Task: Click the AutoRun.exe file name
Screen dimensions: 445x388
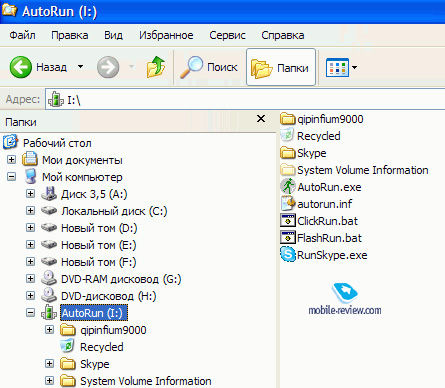Action: pyautogui.click(x=329, y=187)
